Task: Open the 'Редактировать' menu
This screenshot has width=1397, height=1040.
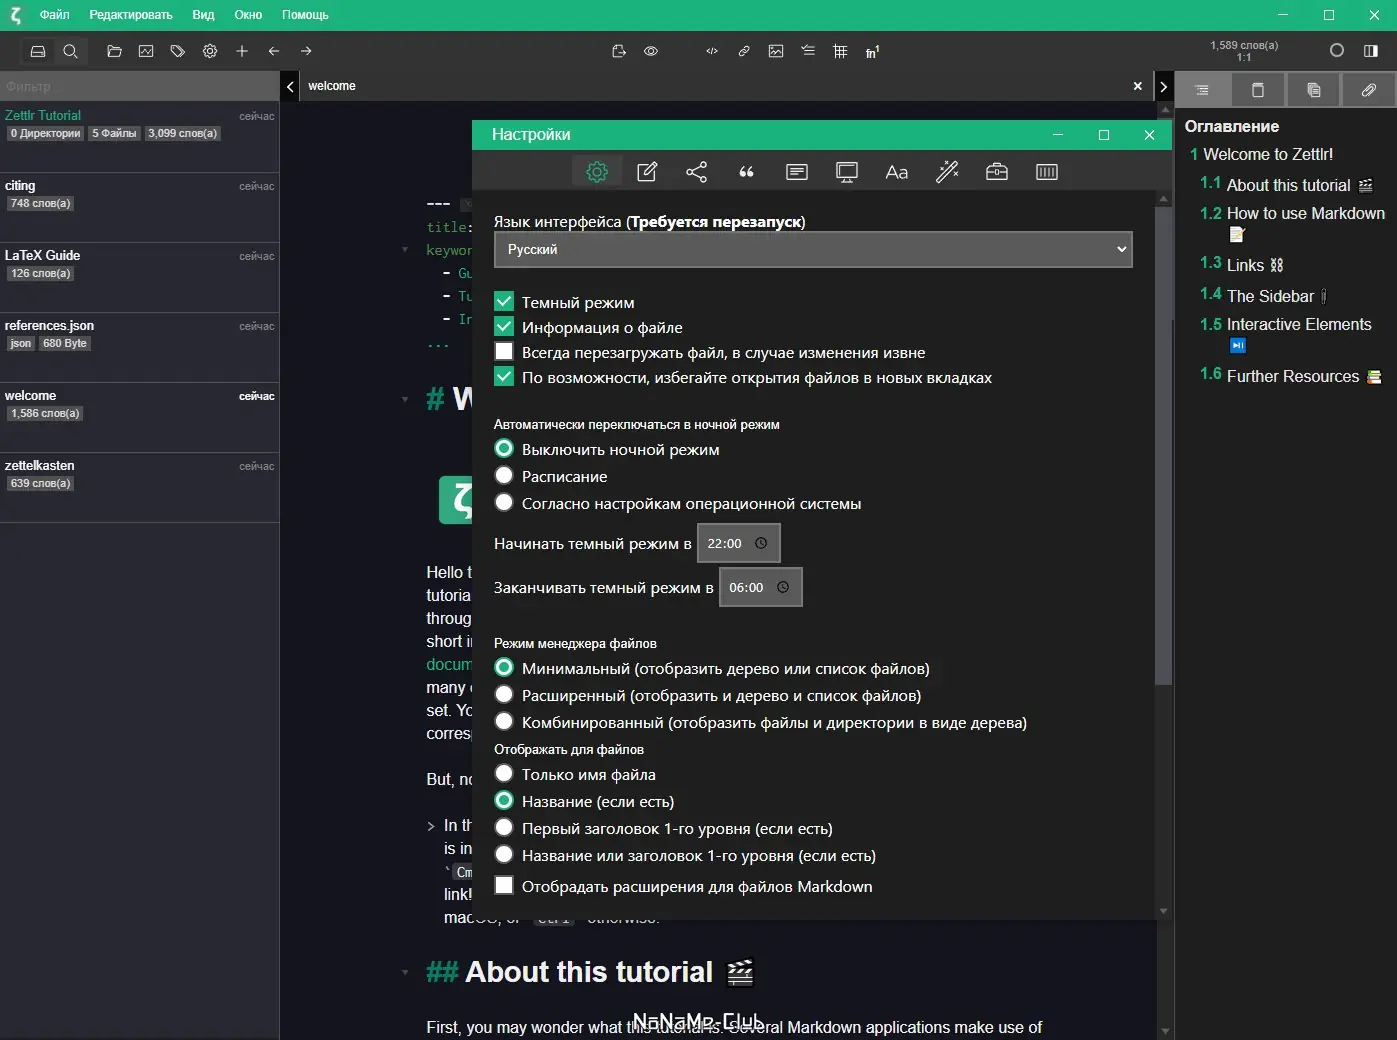Action: pos(131,15)
